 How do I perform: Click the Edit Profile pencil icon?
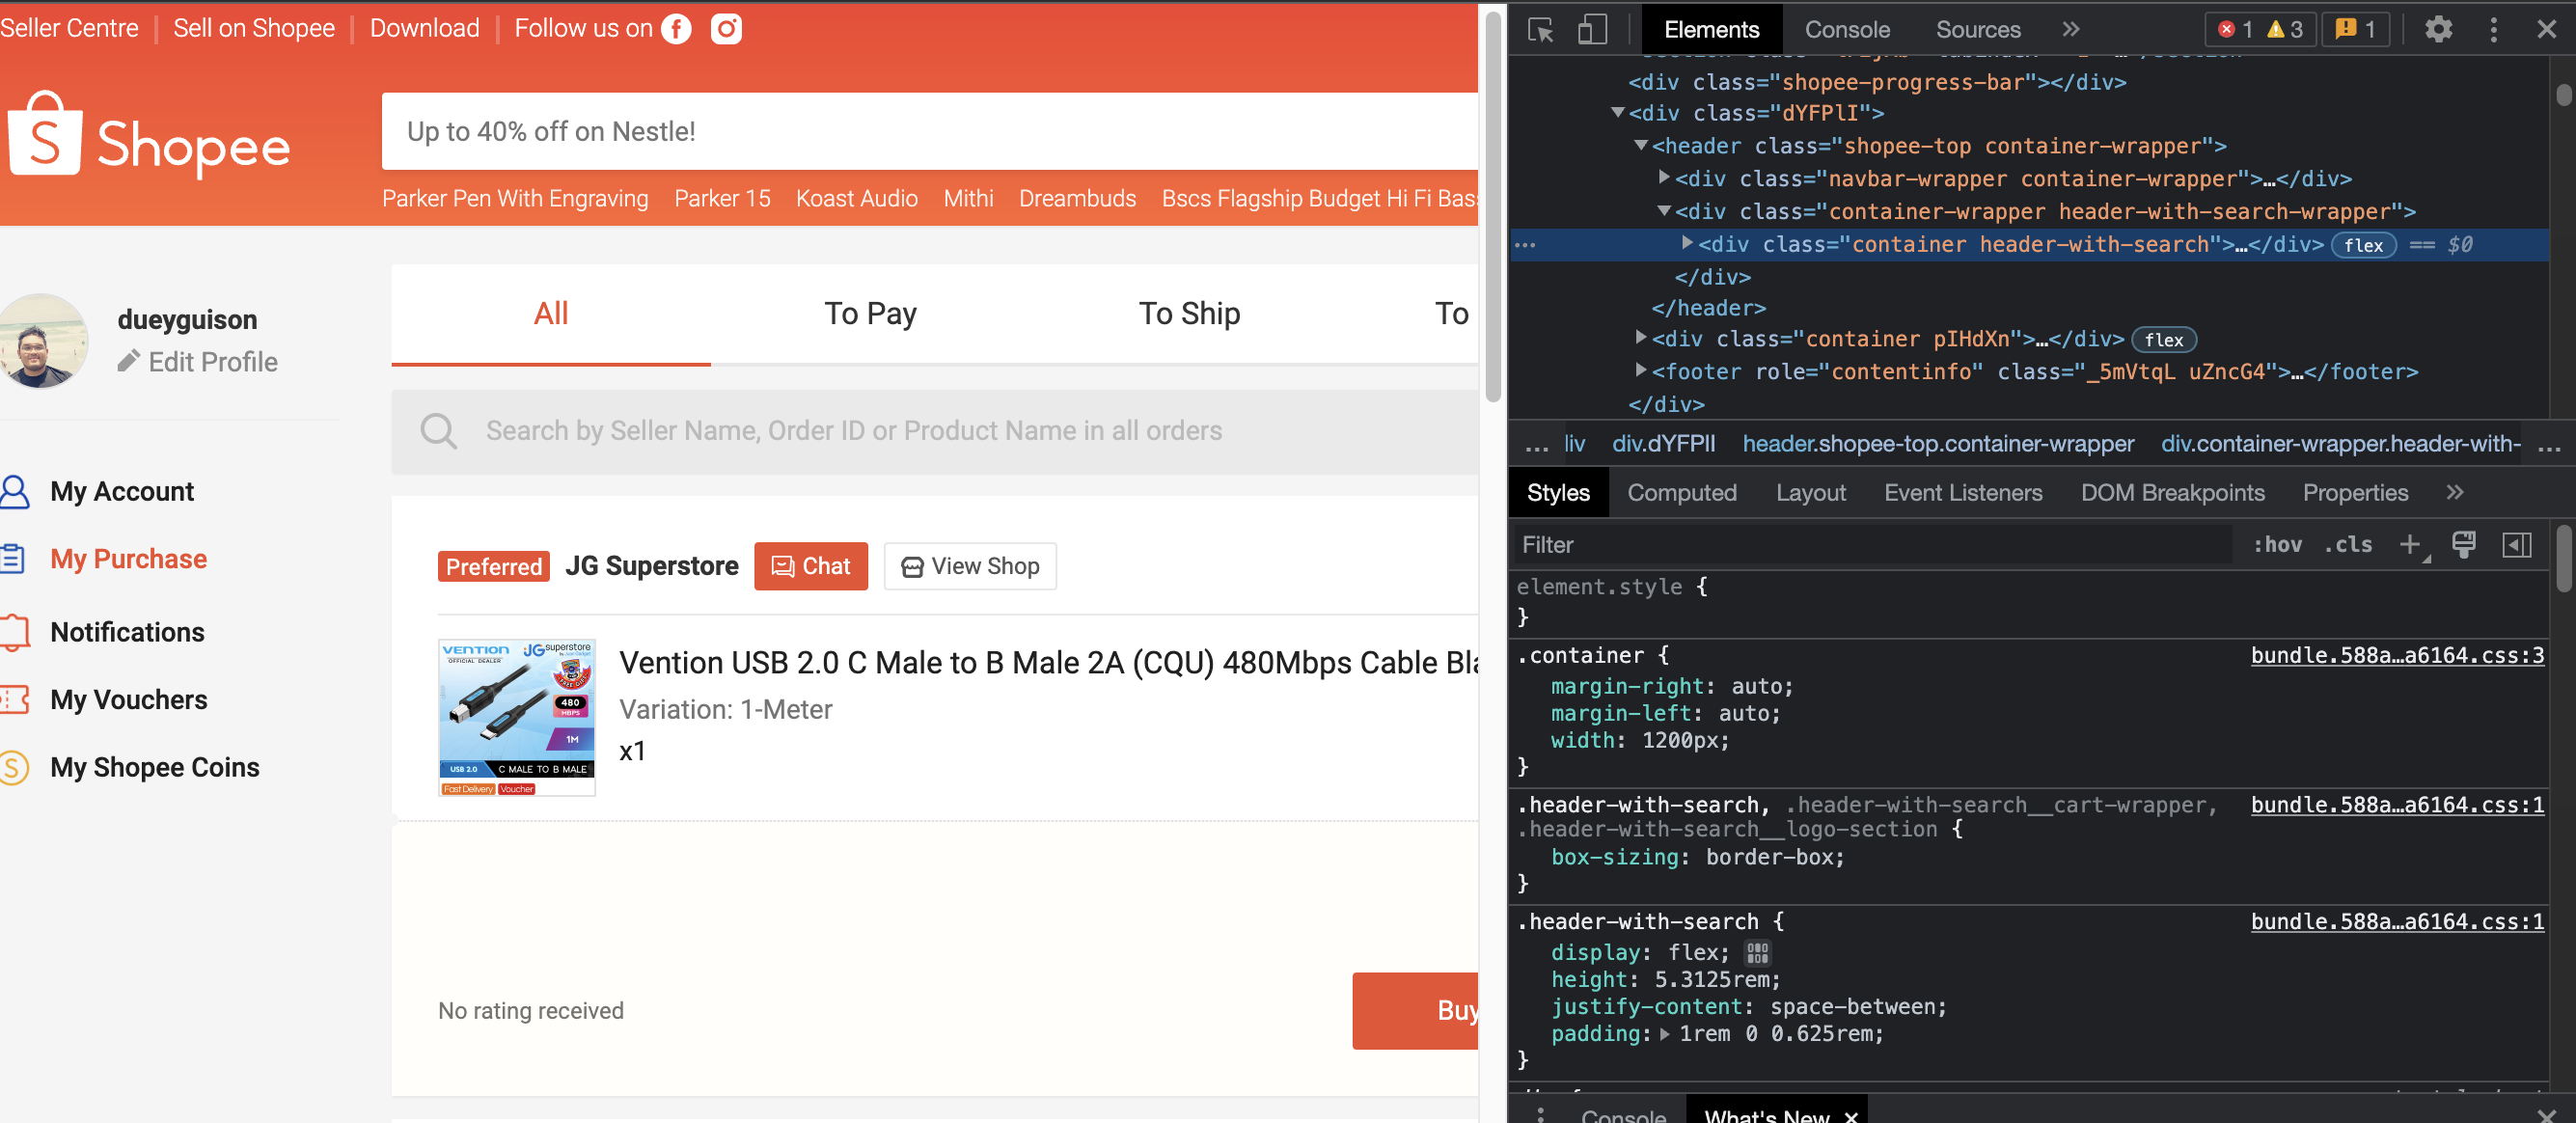click(128, 361)
